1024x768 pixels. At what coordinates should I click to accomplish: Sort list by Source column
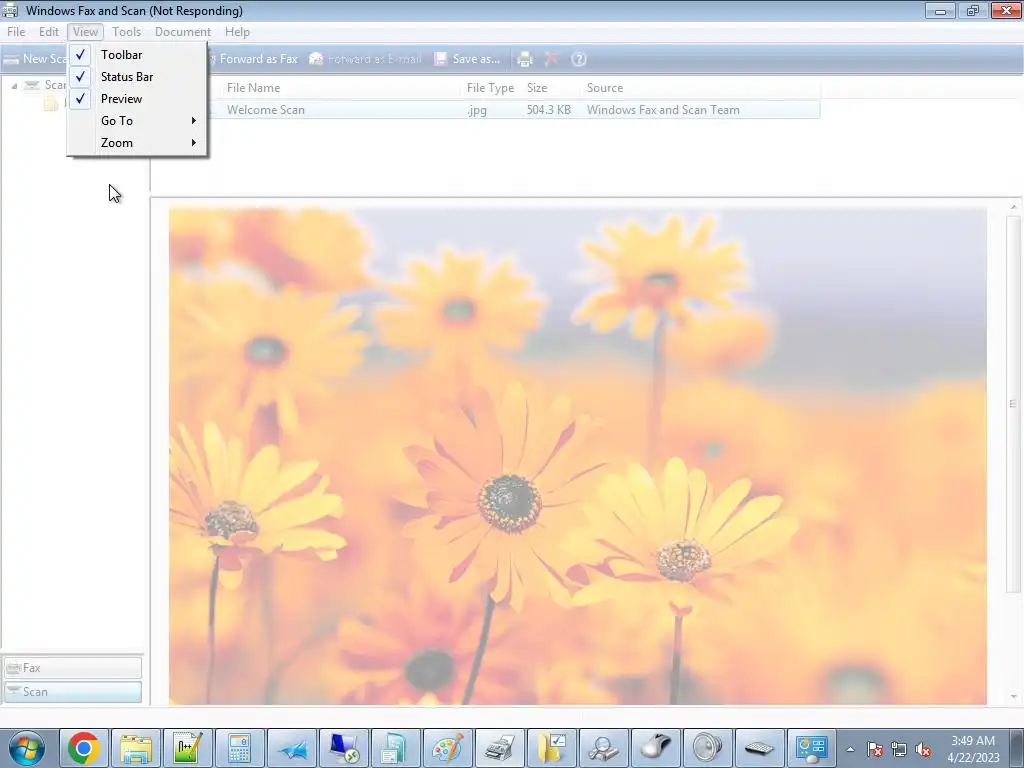click(605, 88)
